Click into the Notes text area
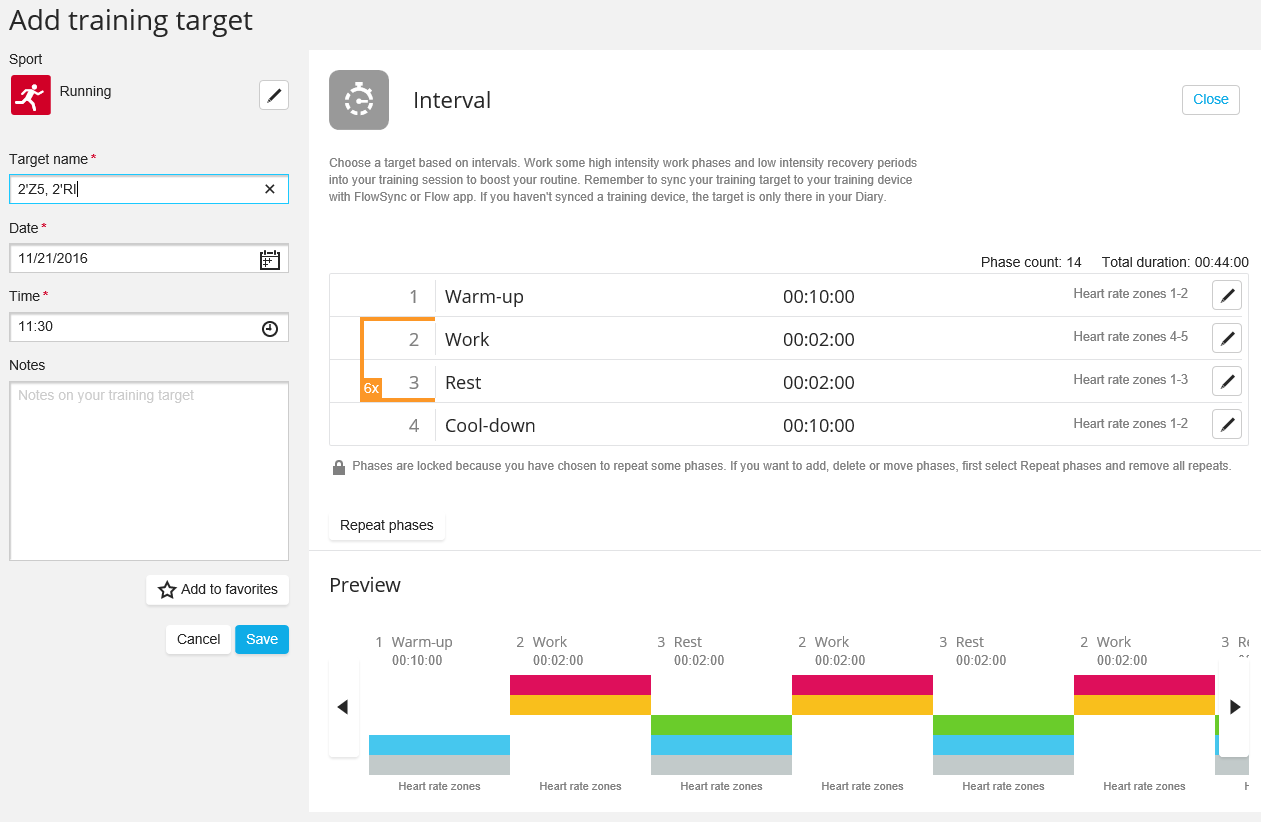The height and width of the screenshot is (822, 1261). pyautogui.click(x=149, y=471)
